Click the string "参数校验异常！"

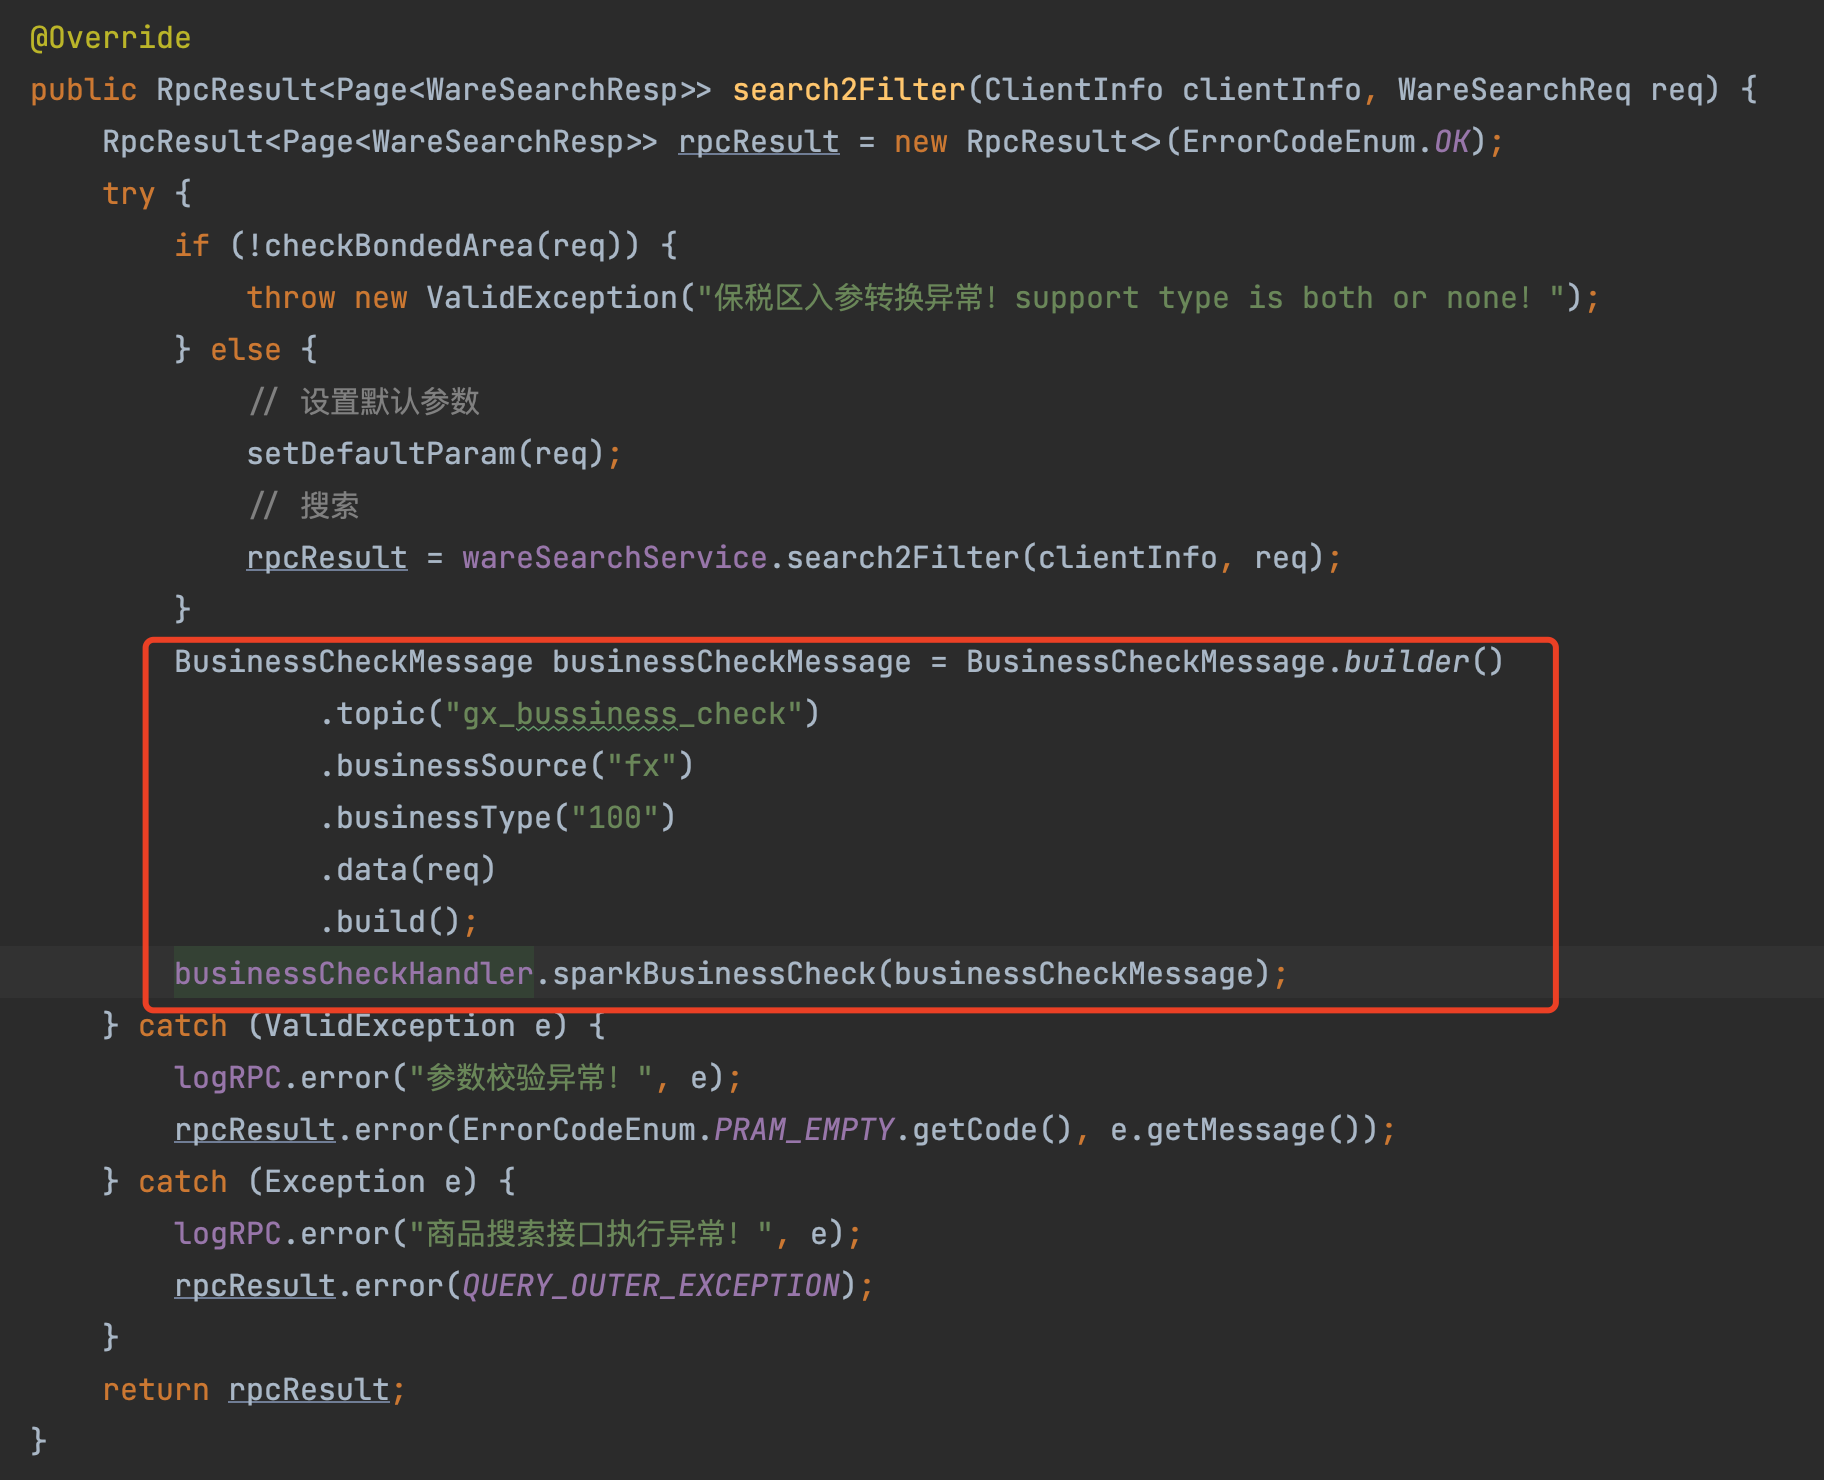pos(531,1078)
